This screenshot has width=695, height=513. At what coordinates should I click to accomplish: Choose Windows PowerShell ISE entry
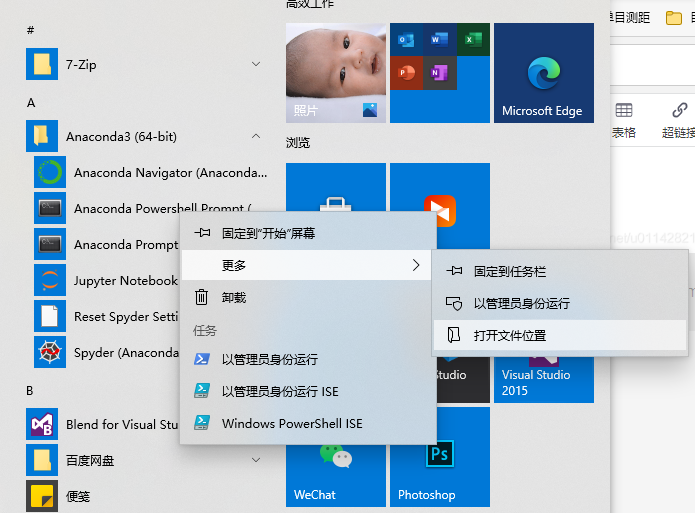[308, 423]
